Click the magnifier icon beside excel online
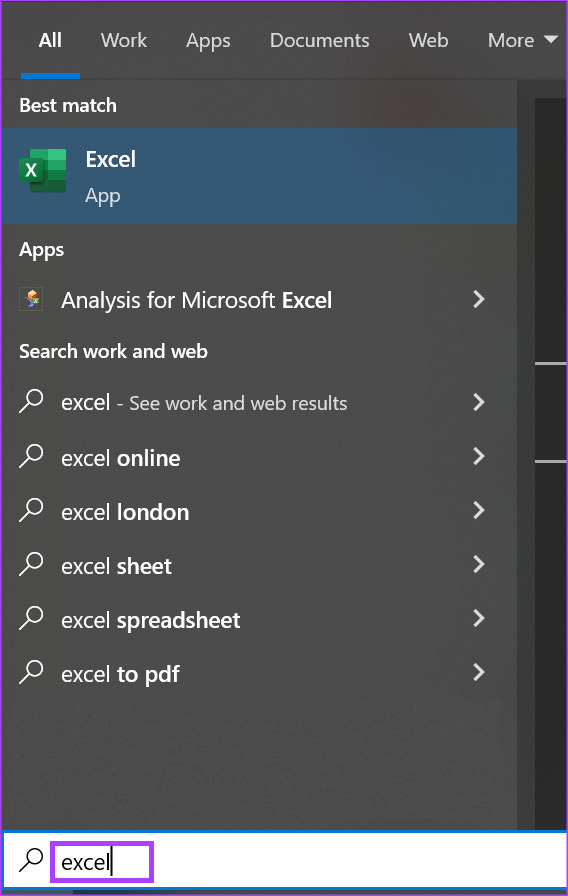This screenshot has height=896, width=568. click(31, 457)
